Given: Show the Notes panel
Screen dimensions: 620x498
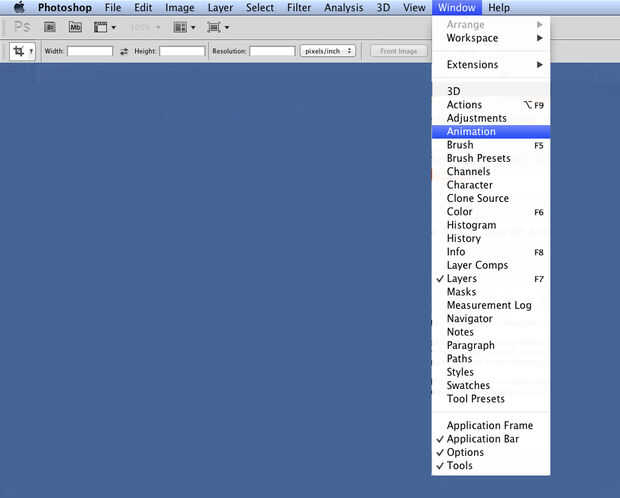Looking at the screenshot, I should coord(491,332).
